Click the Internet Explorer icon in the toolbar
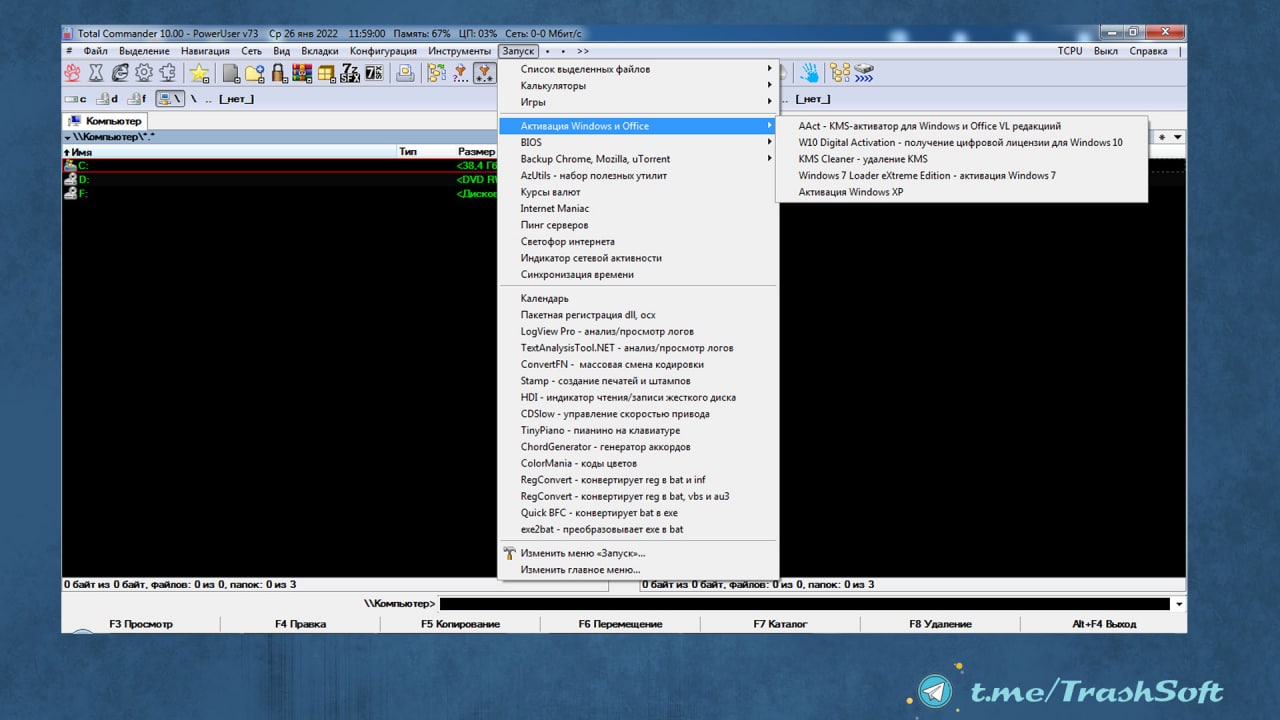 (x=120, y=72)
